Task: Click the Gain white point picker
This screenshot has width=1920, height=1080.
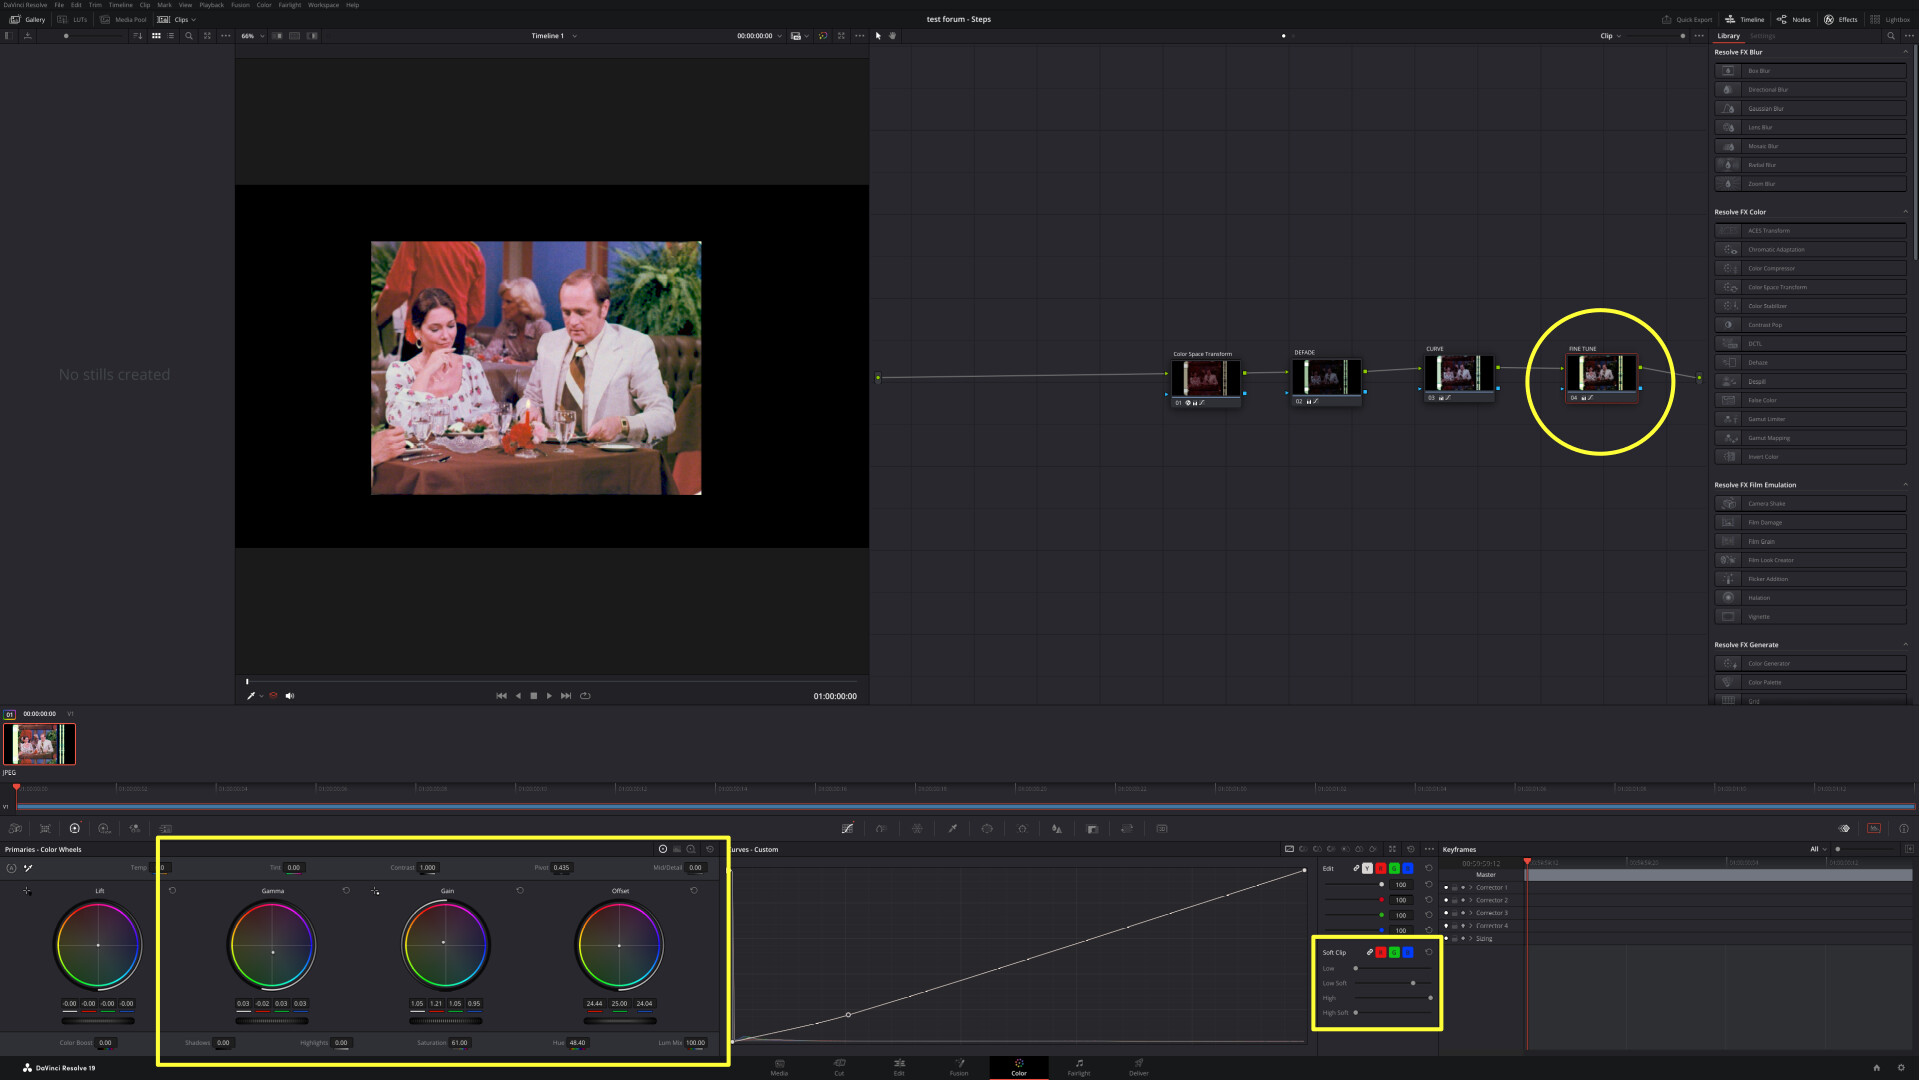Action: 375,891
